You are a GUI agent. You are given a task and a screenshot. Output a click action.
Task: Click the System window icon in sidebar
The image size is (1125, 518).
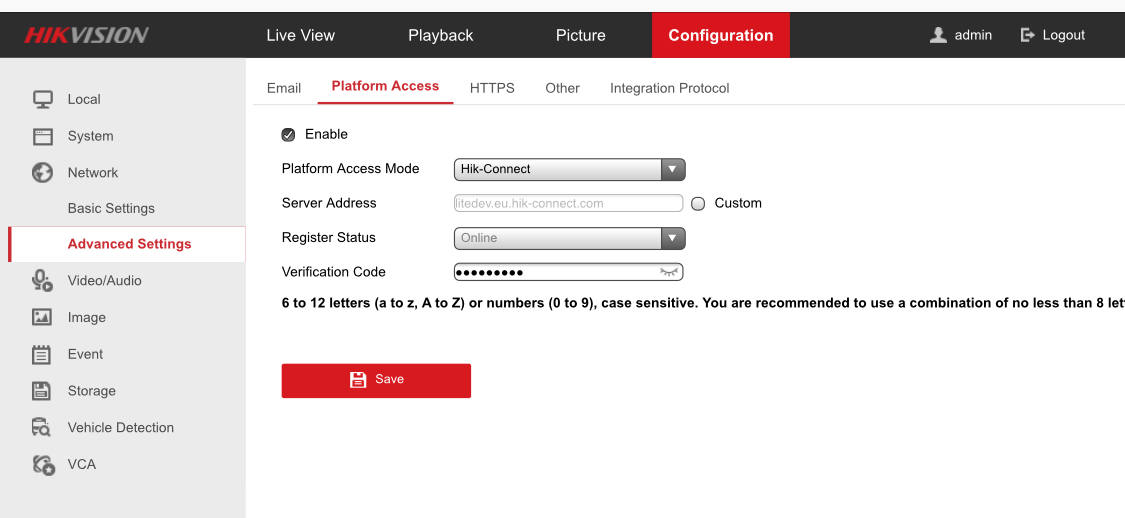pyautogui.click(x=42, y=136)
